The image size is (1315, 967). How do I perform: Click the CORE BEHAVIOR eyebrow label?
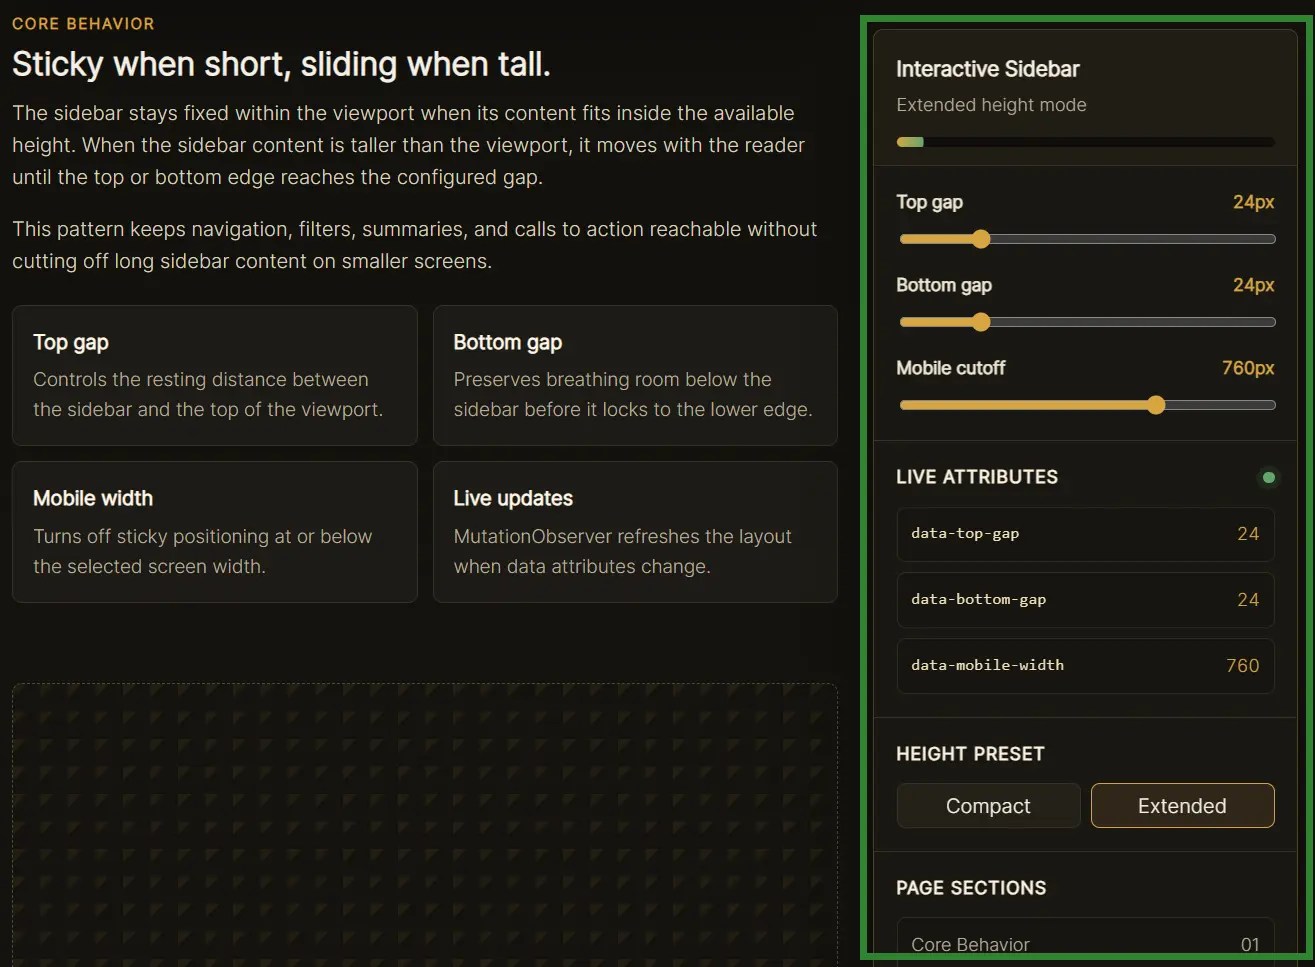[83, 23]
